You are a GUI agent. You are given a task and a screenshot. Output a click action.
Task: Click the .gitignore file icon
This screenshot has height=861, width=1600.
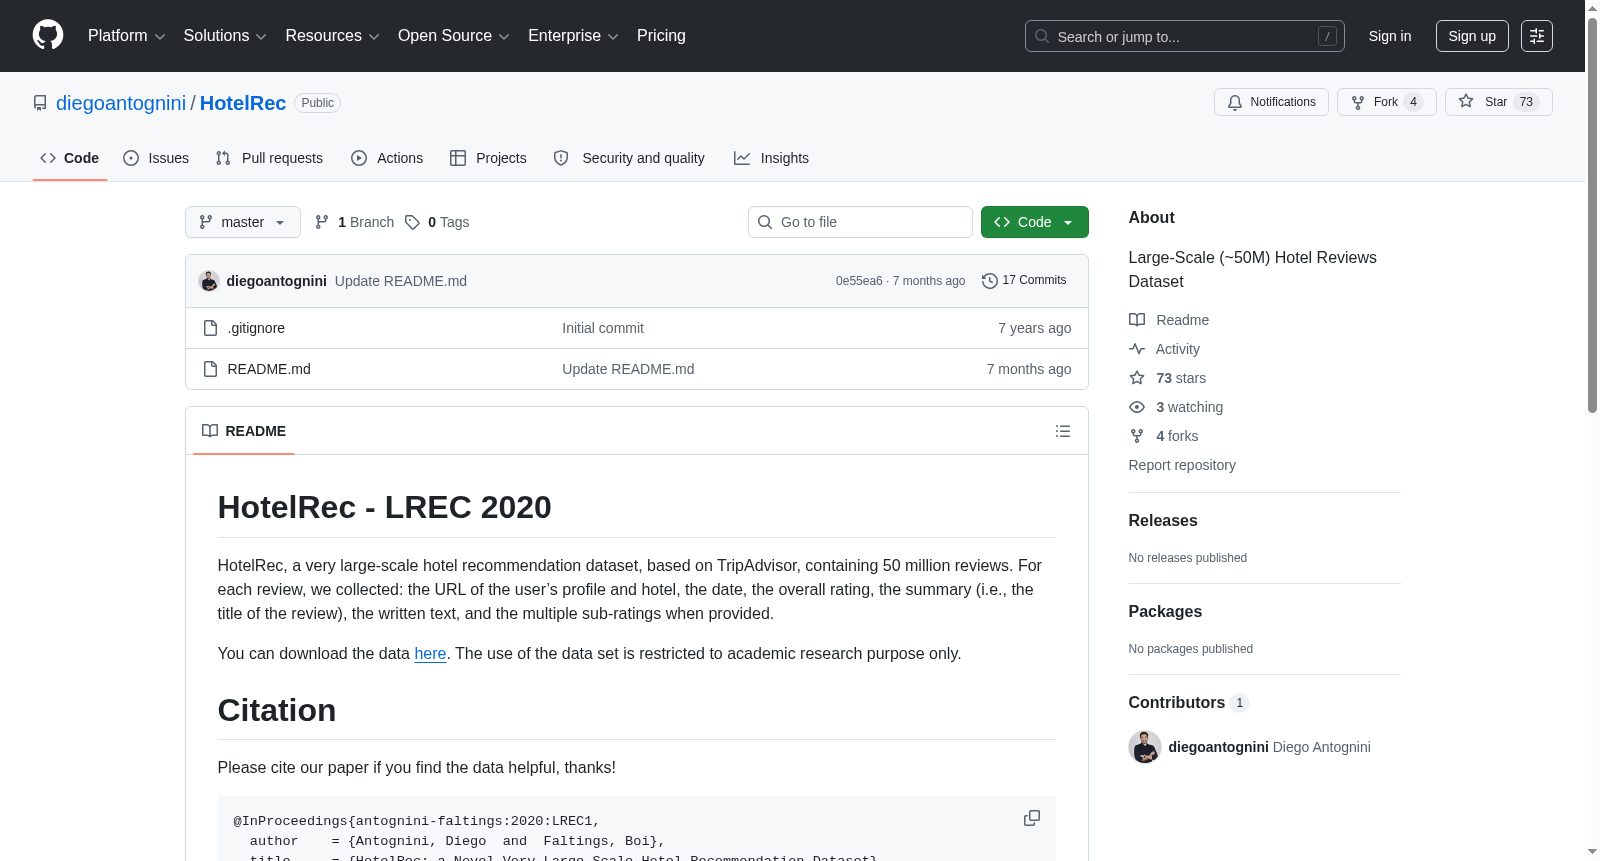210,328
